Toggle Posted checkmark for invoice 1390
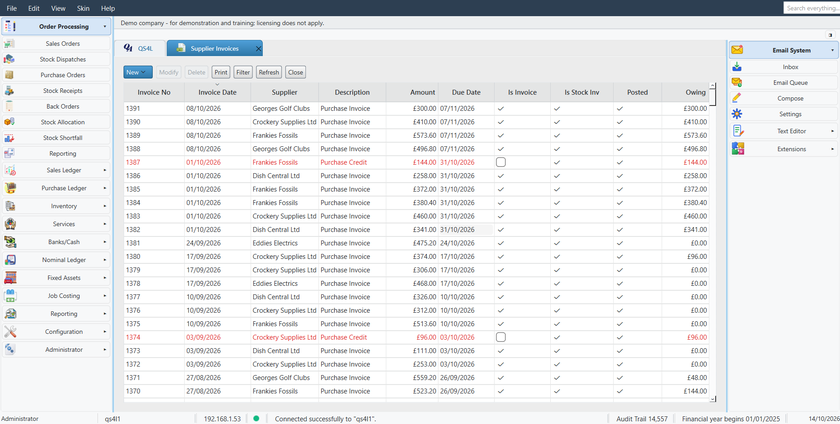 click(620, 122)
